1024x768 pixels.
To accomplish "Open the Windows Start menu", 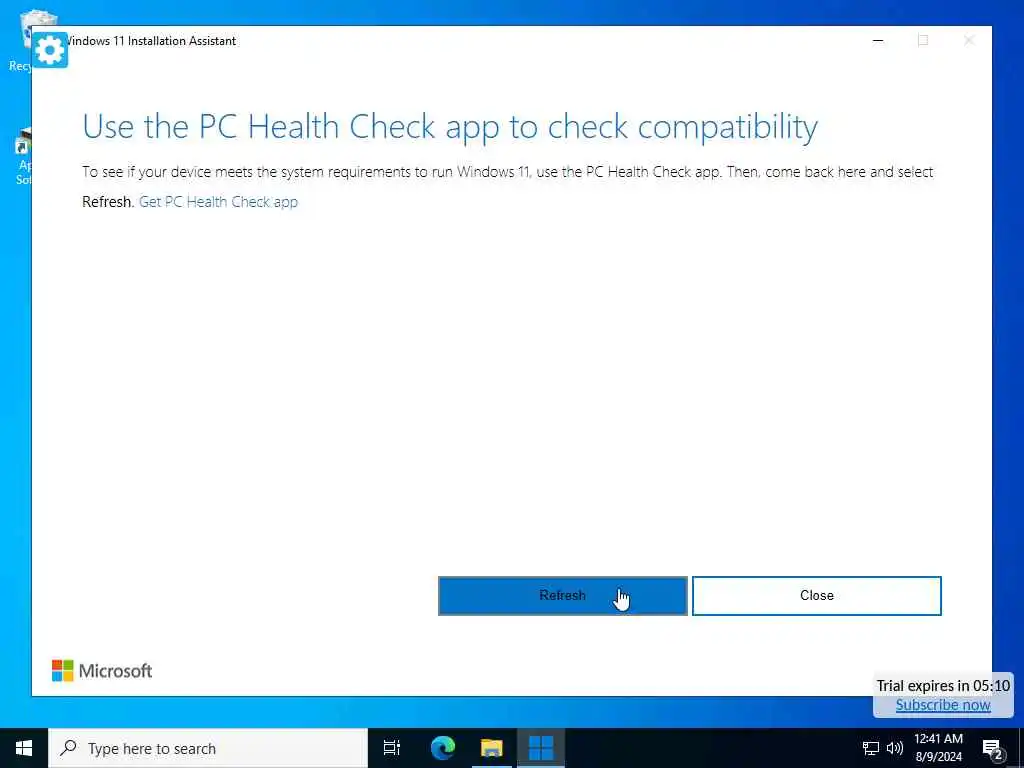I will tap(24, 748).
